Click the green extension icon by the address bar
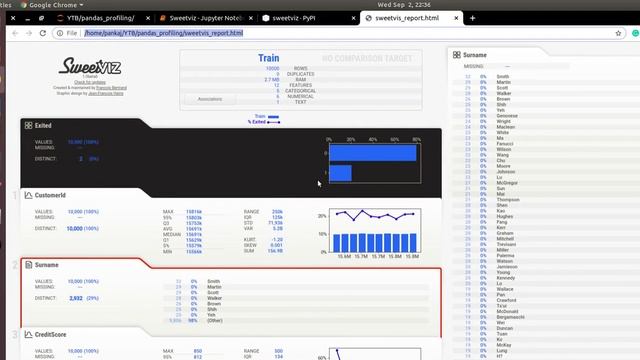This screenshot has width=640, height=360. click(636, 33)
